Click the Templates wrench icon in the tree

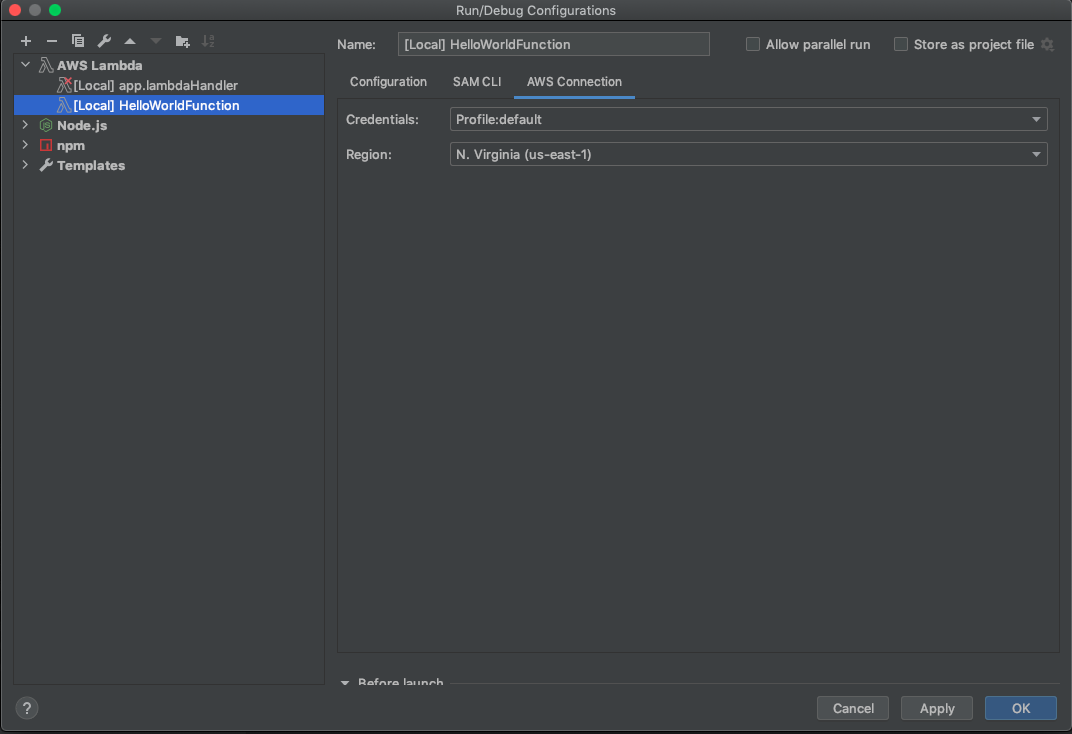[46, 165]
